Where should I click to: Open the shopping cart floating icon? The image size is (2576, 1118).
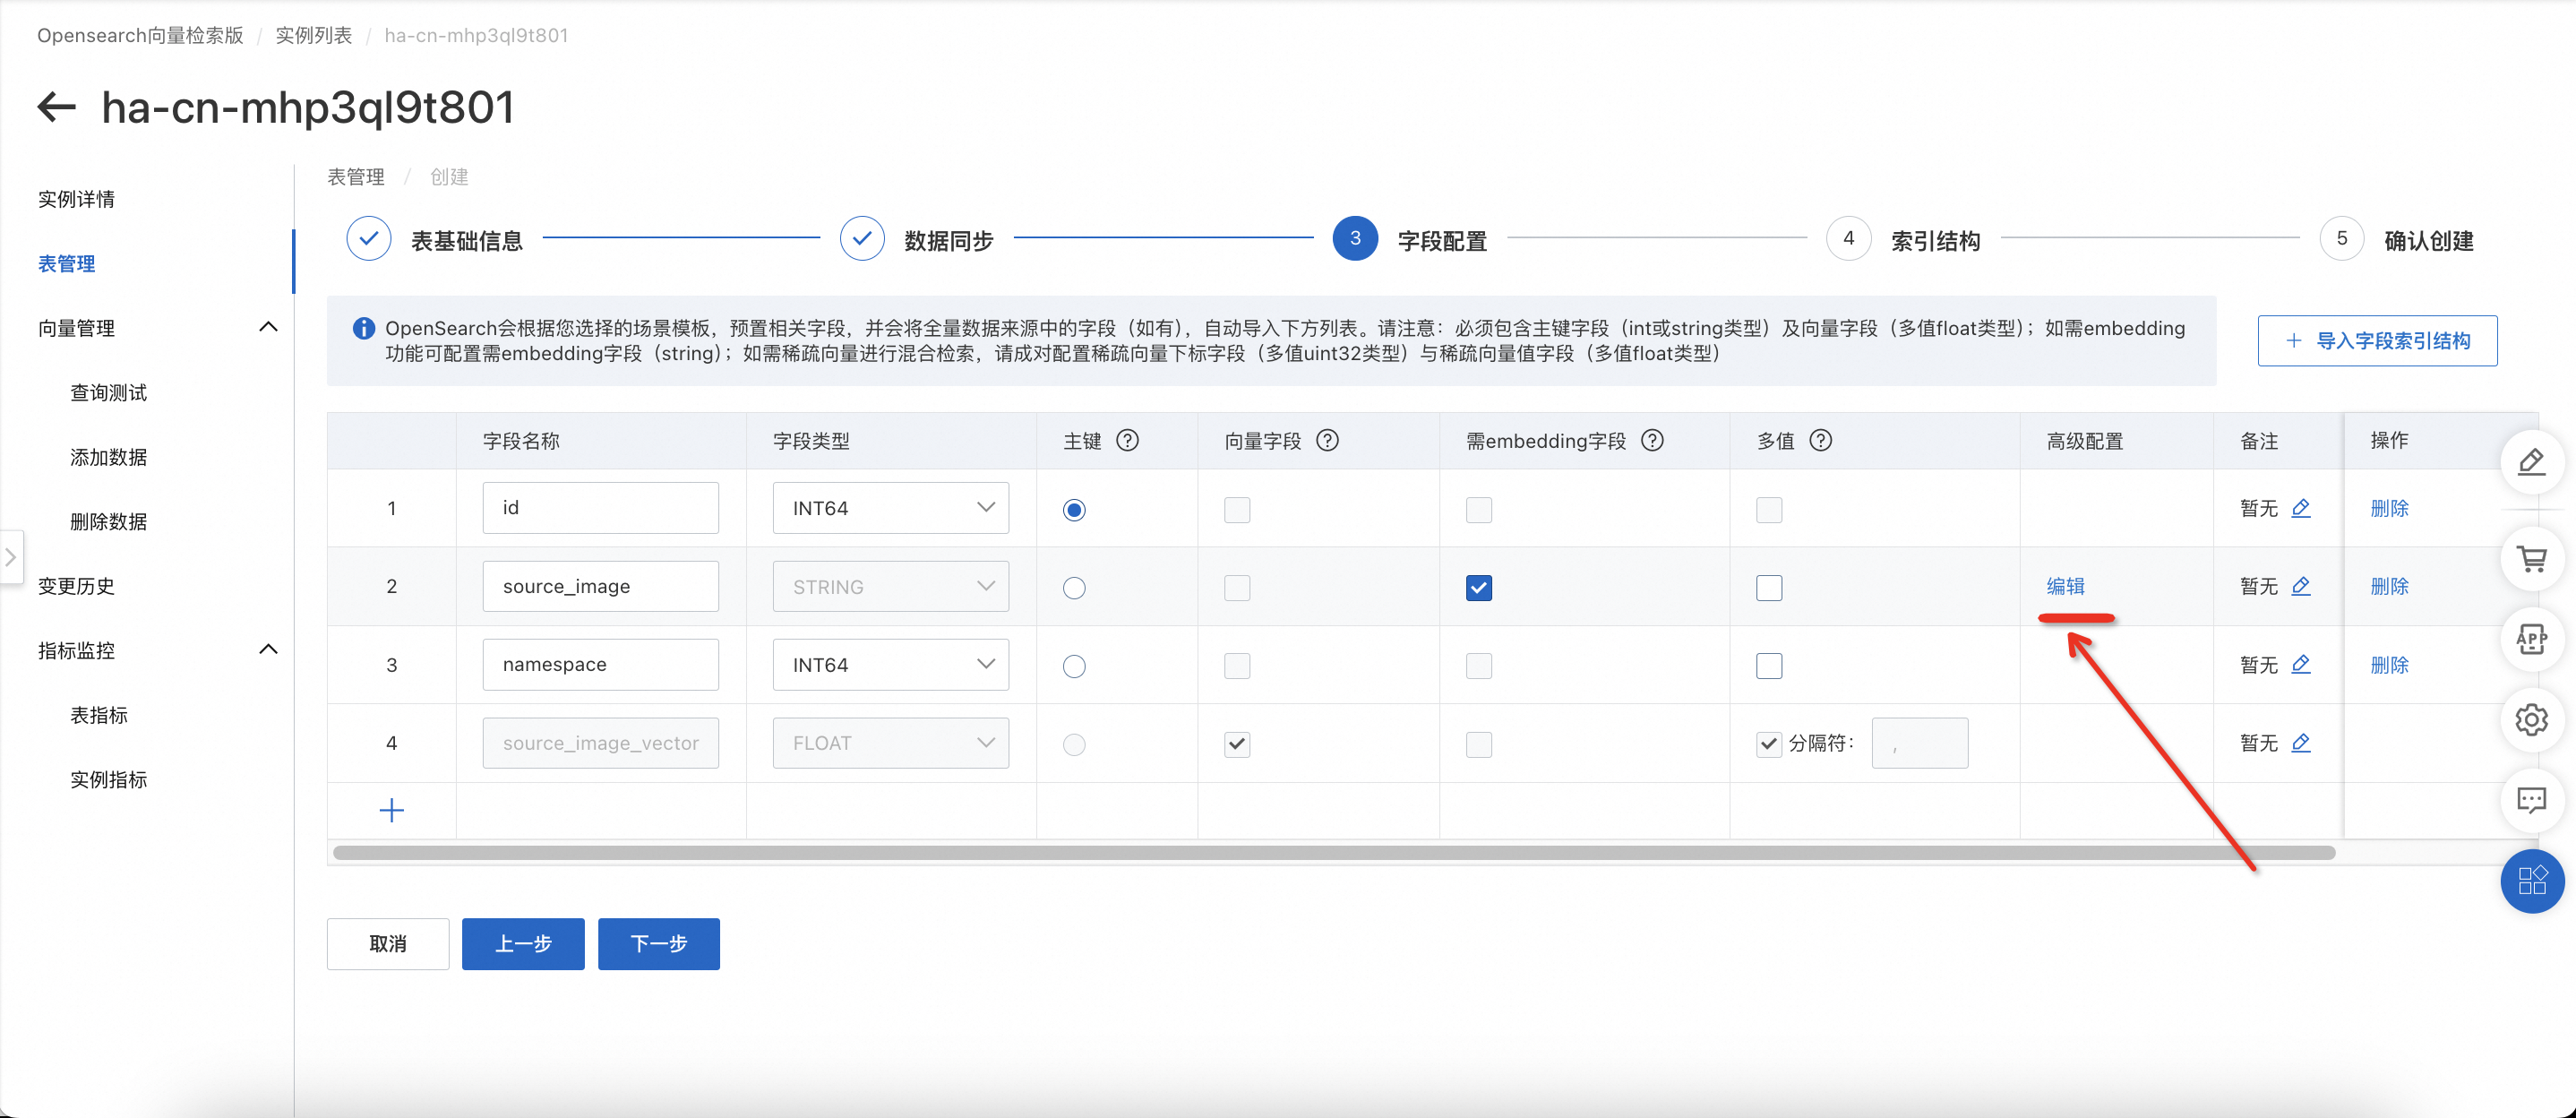click(x=2531, y=558)
